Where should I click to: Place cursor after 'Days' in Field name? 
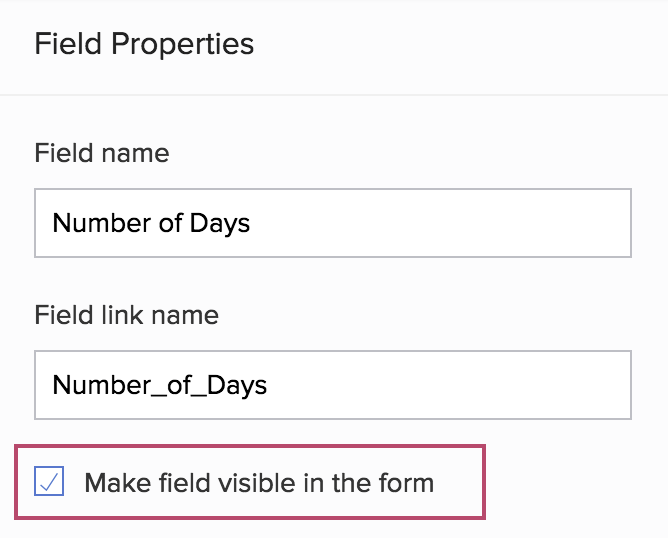point(251,222)
